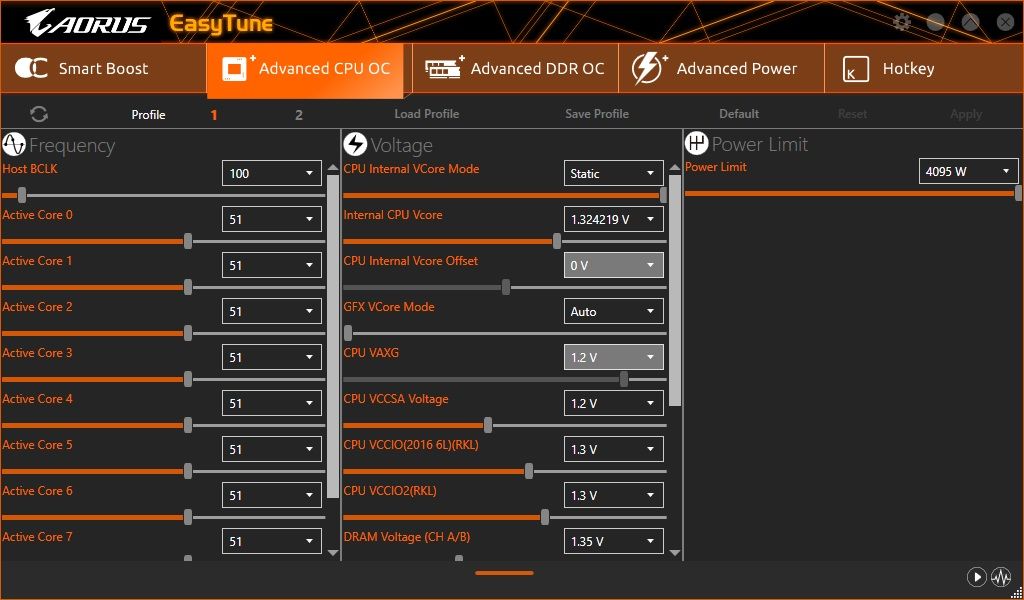Open the Active Core 4 ratio dropdown
Screen dimensions: 1024x600
(272, 403)
